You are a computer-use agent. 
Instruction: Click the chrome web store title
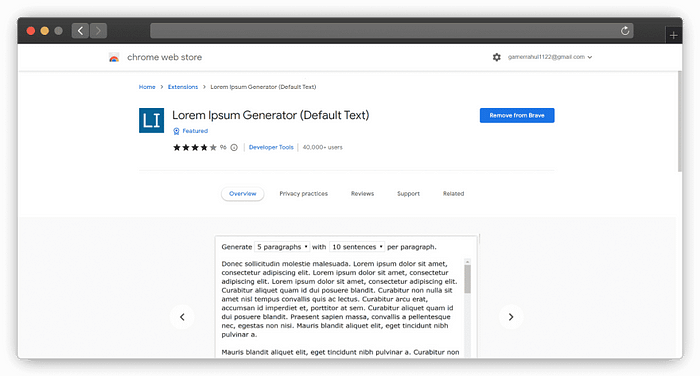[164, 57]
